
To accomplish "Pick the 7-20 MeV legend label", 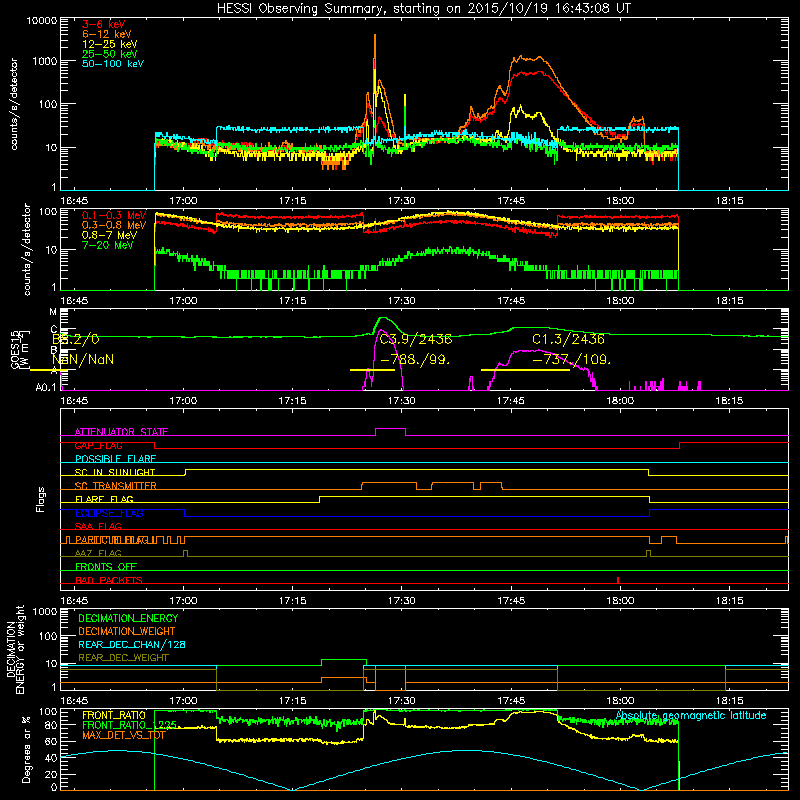I will (107, 245).
